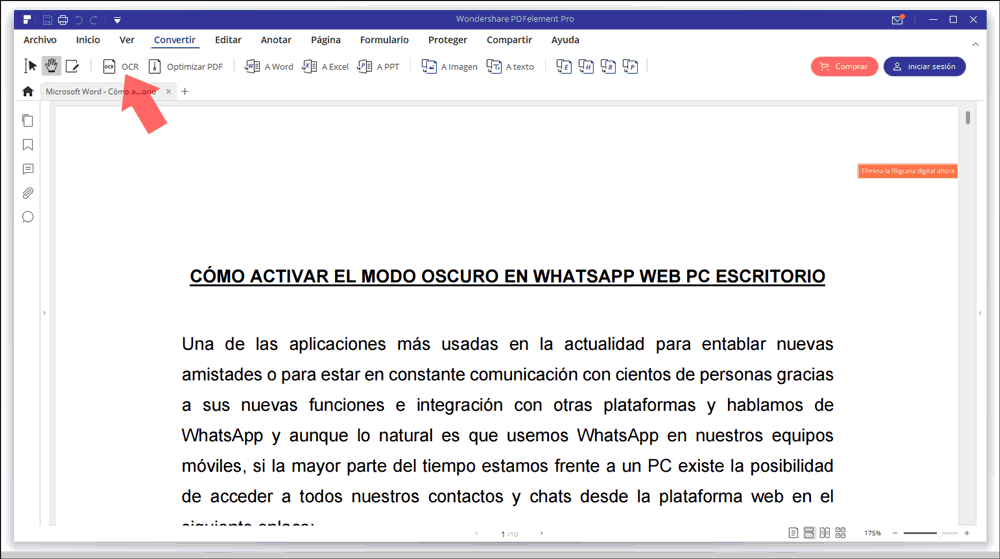Switch to the Anotar tab

click(x=276, y=40)
